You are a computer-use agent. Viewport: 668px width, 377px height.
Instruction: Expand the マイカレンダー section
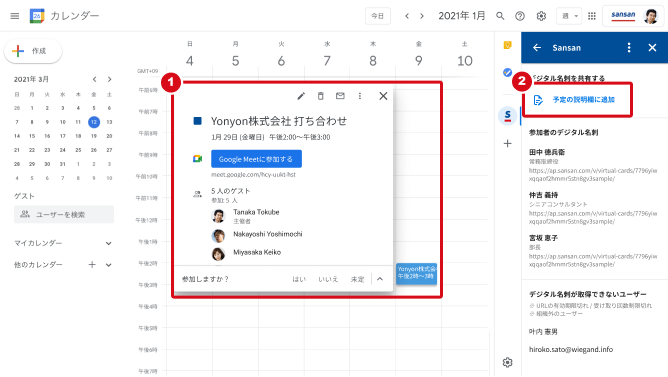point(109,243)
